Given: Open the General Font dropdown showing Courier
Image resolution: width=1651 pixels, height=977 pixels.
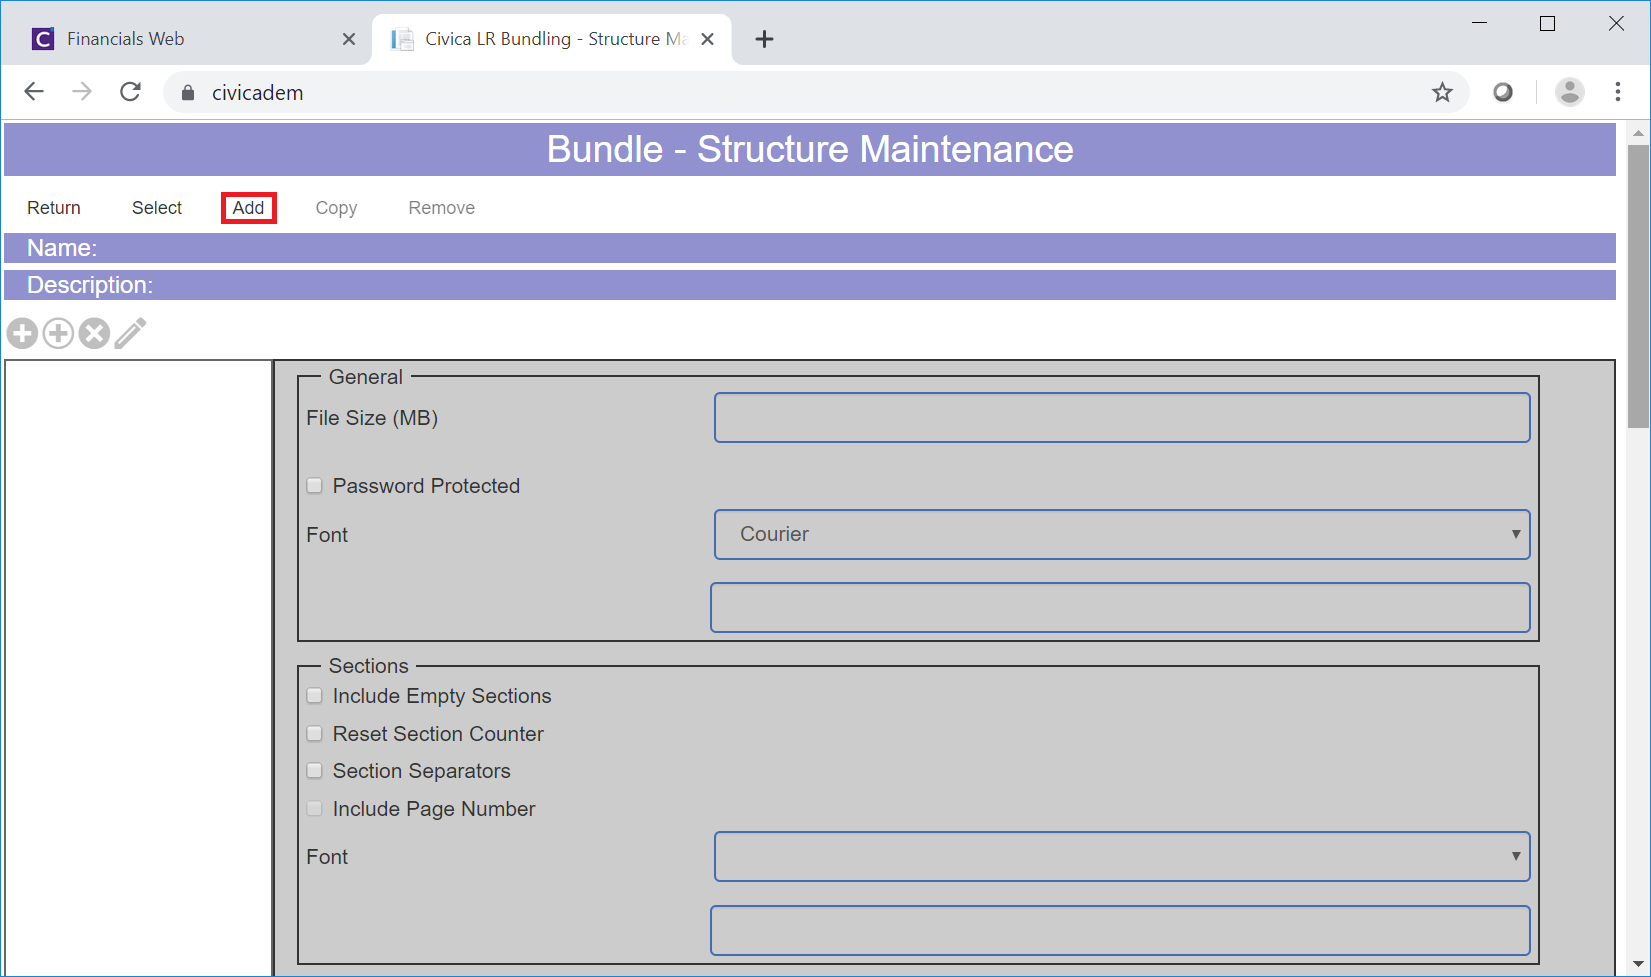Looking at the screenshot, I should (1122, 534).
